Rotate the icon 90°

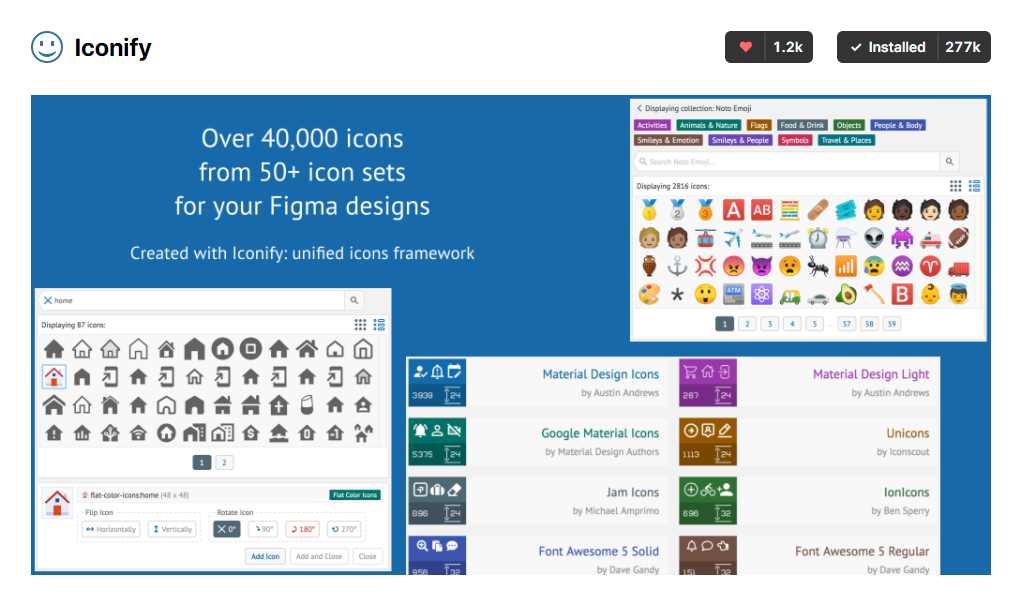(263, 529)
